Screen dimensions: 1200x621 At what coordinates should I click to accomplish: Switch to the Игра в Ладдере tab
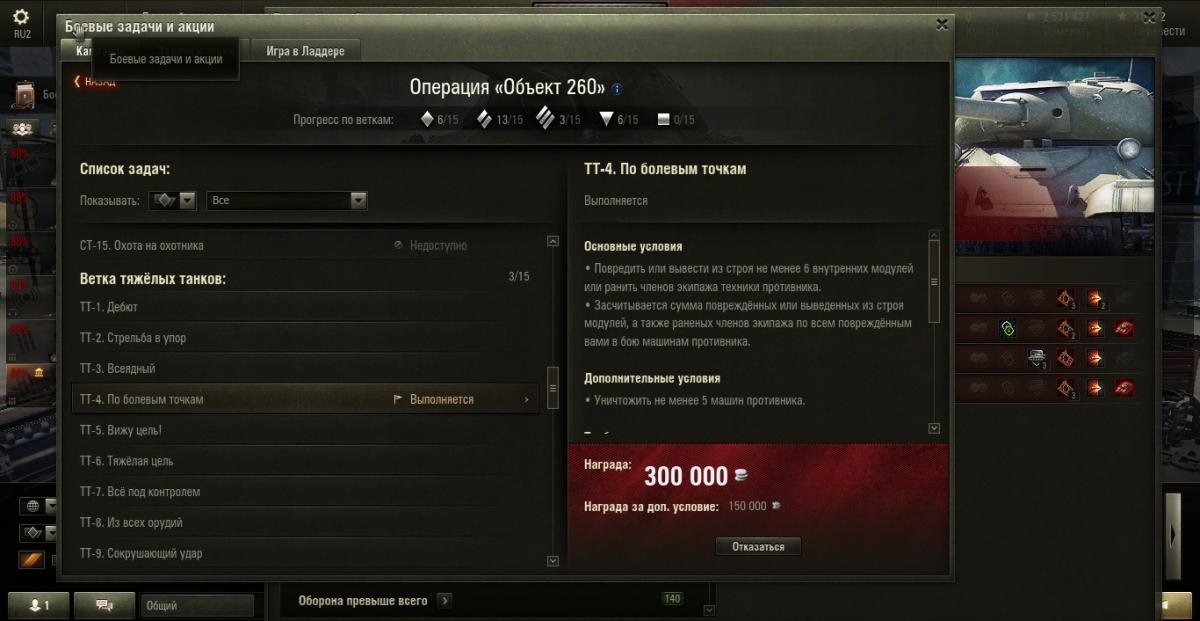(x=305, y=51)
